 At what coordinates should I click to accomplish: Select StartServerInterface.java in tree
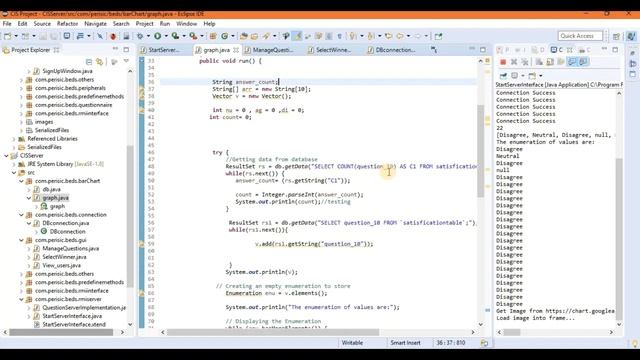tap(72, 316)
